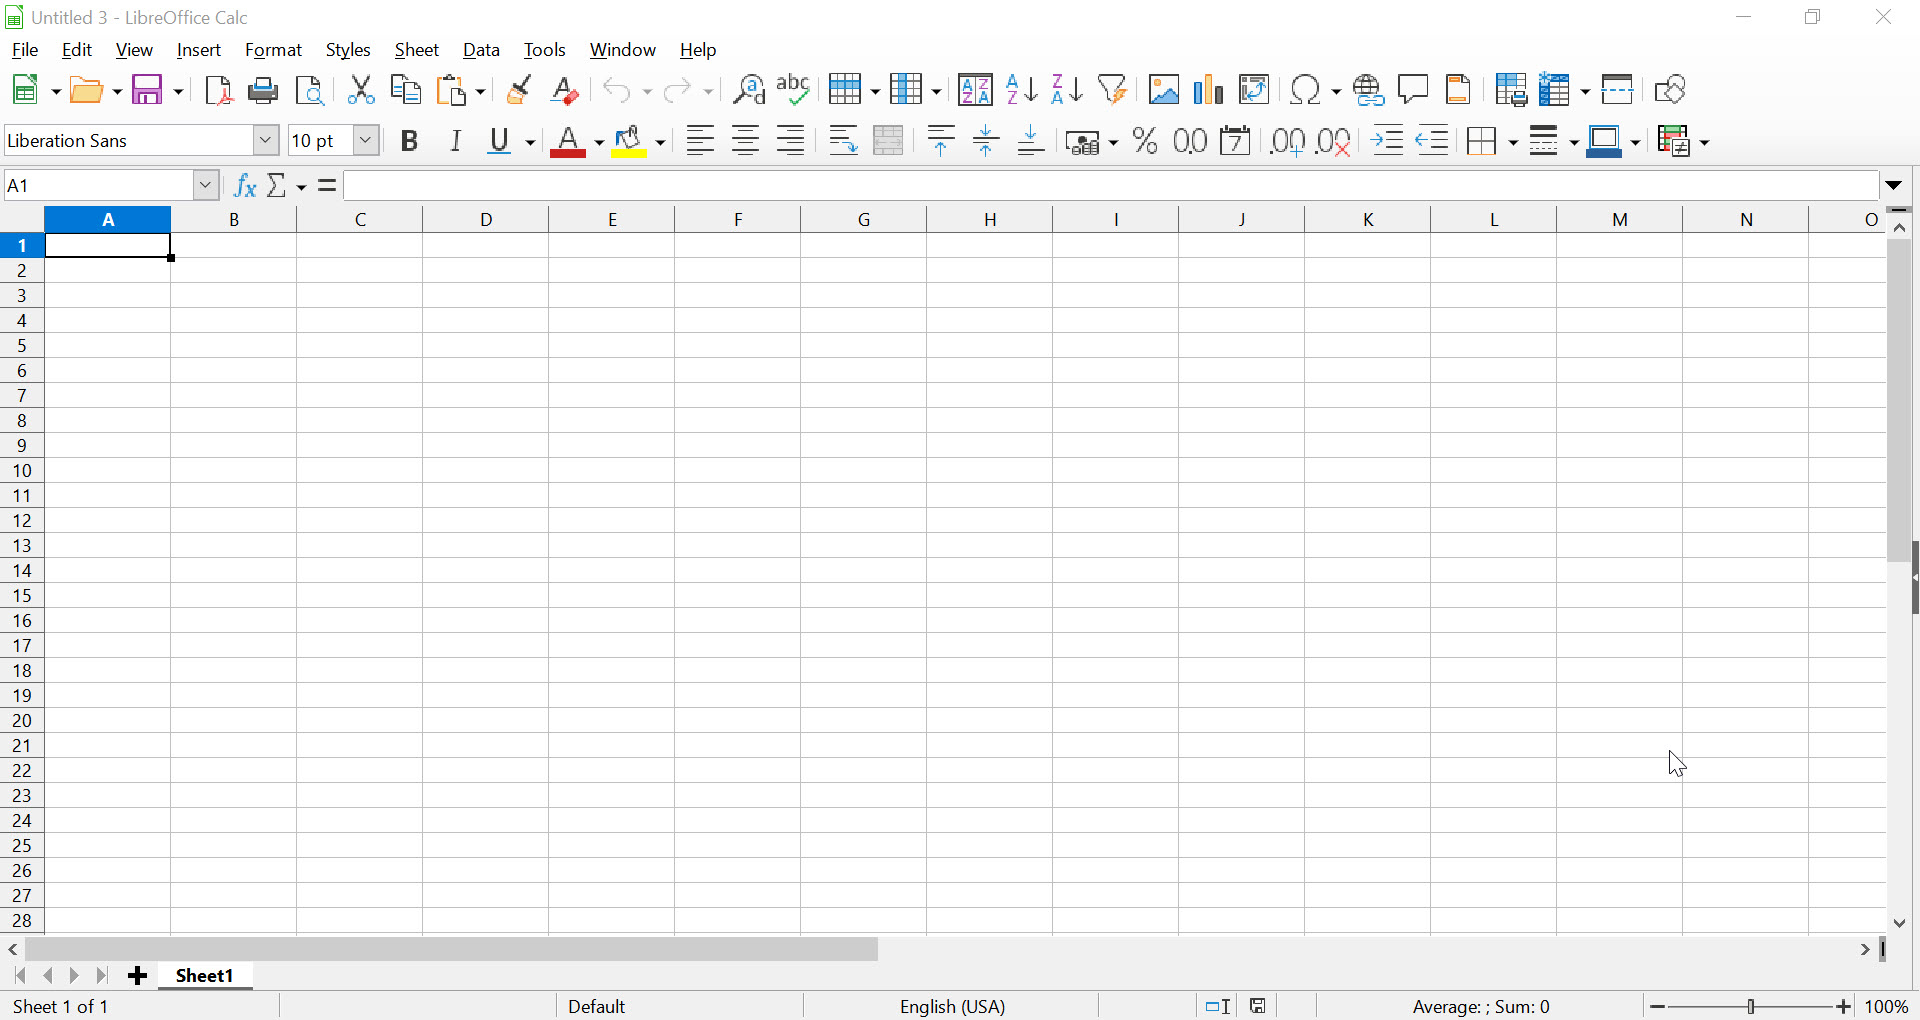Click Split Window icon
This screenshot has width=1920, height=1020.
click(1619, 90)
